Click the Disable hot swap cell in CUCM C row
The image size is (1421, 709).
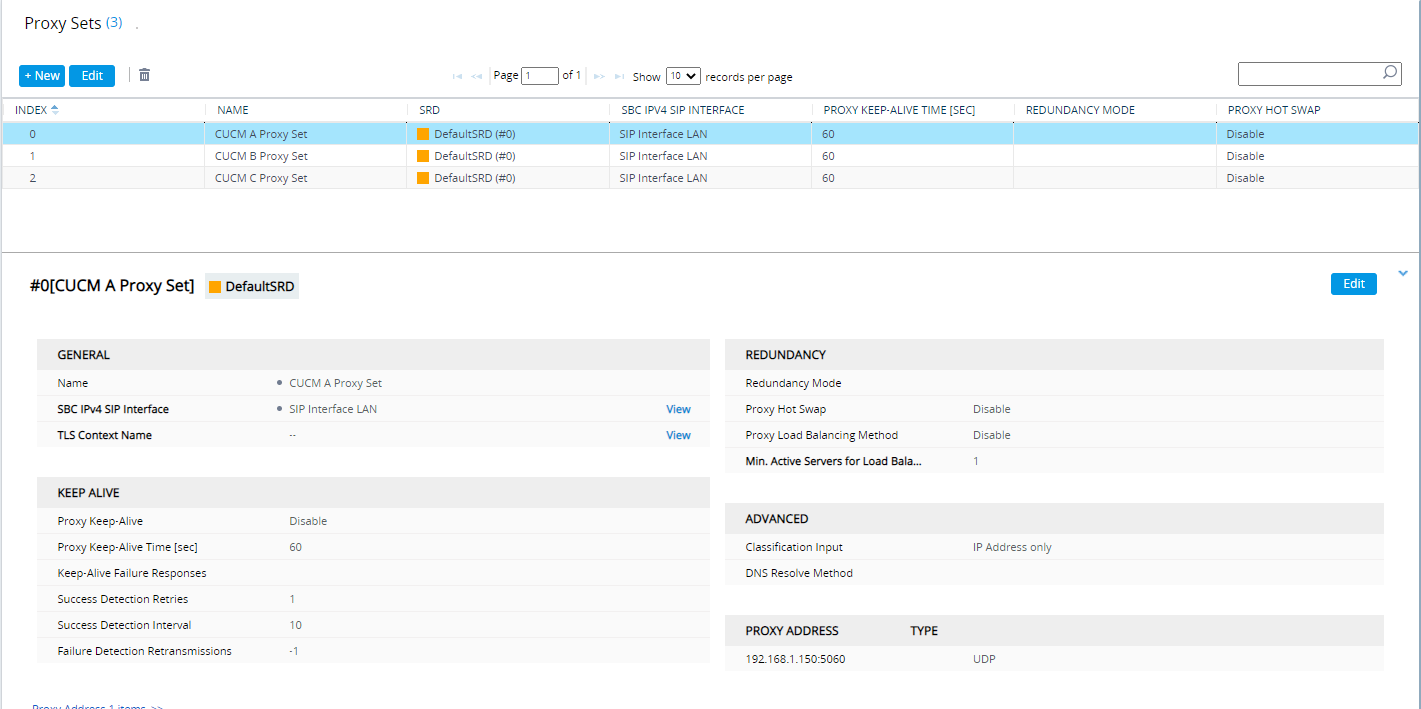(x=1245, y=178)
